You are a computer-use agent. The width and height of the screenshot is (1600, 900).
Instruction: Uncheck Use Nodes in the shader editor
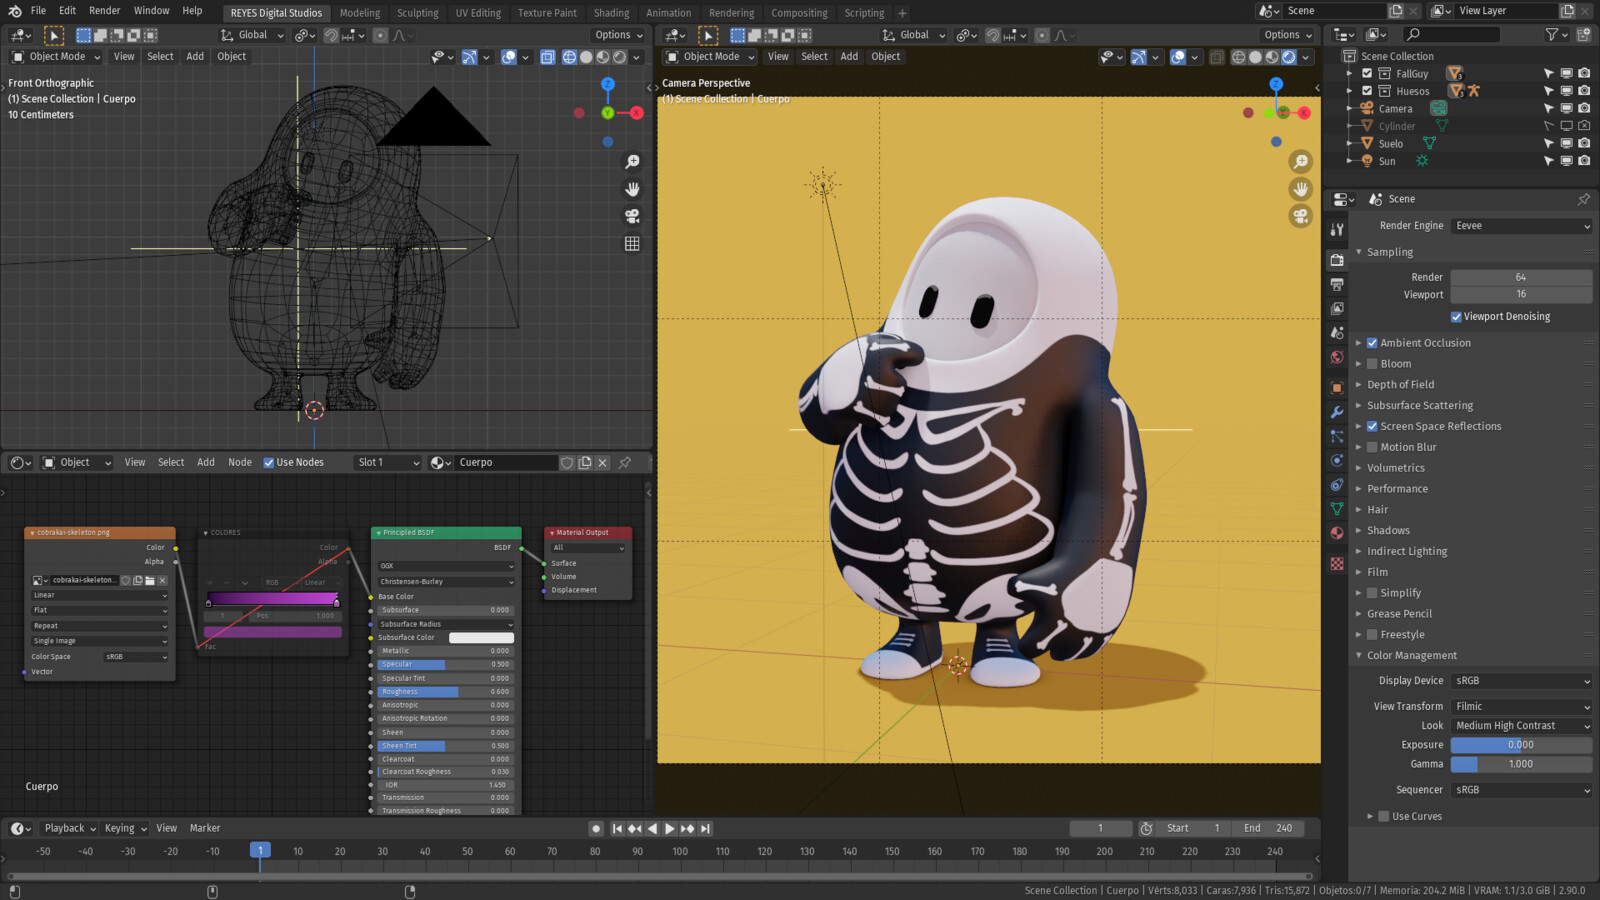pyautogui.click(x=269, y=462)
